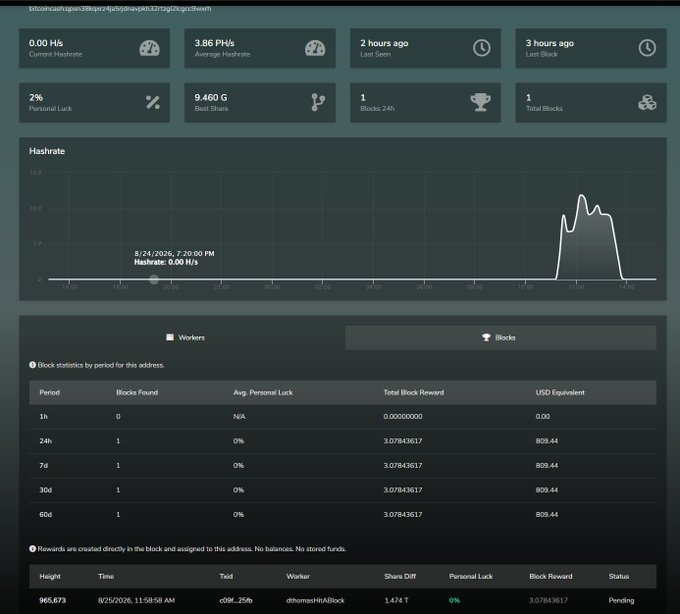Click the Best Share branch icon
The image size is (680, 614).
(x=318, y=102)
